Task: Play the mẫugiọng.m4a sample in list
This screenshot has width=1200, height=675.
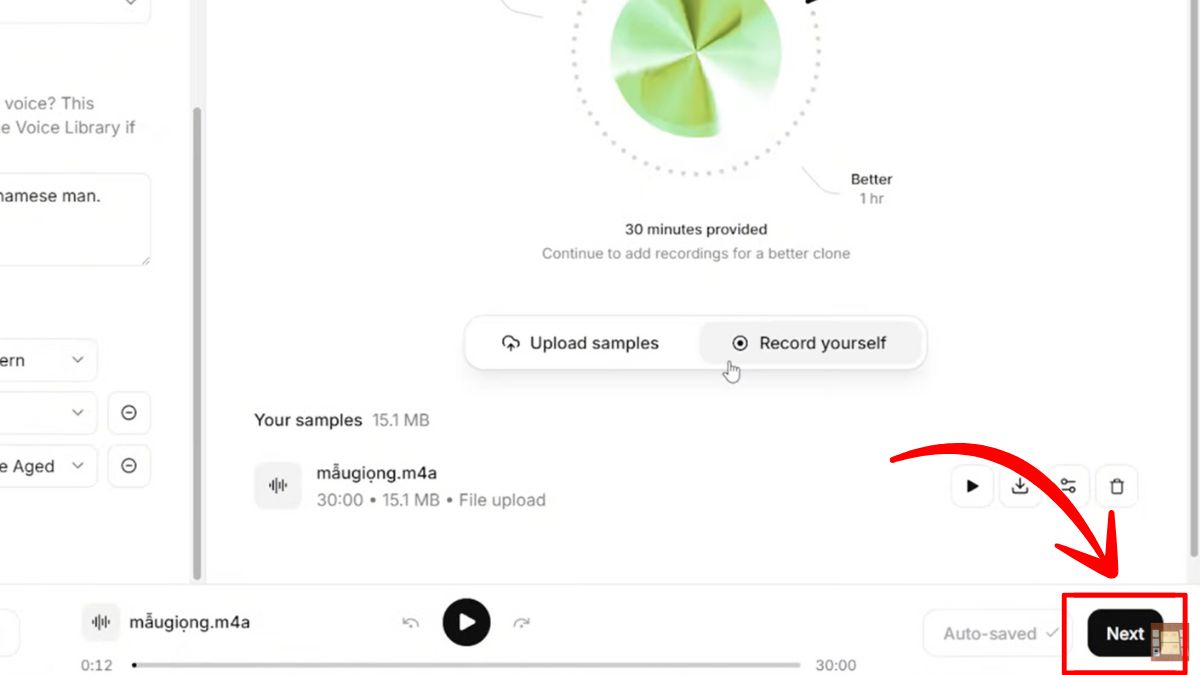Action: (972, 486)
